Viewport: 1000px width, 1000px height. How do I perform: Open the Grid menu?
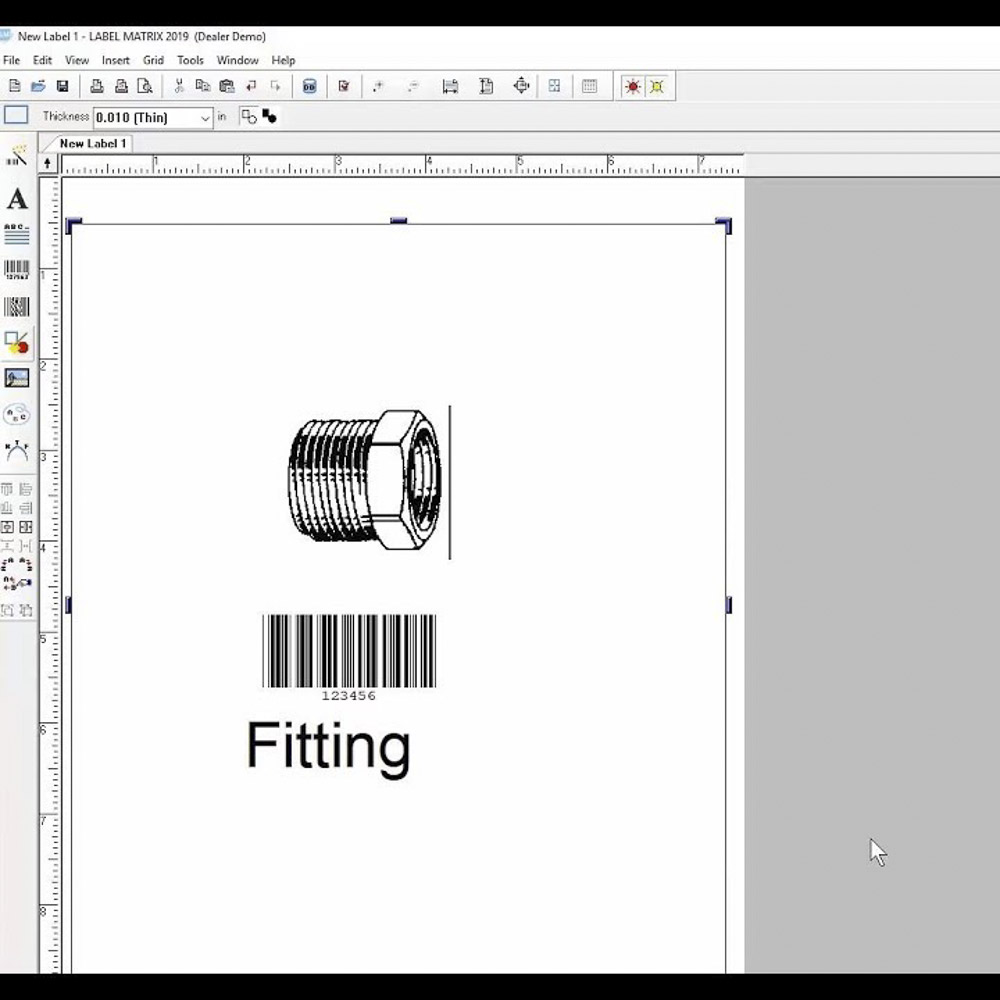pyautogui.click(x=153, y=60)
